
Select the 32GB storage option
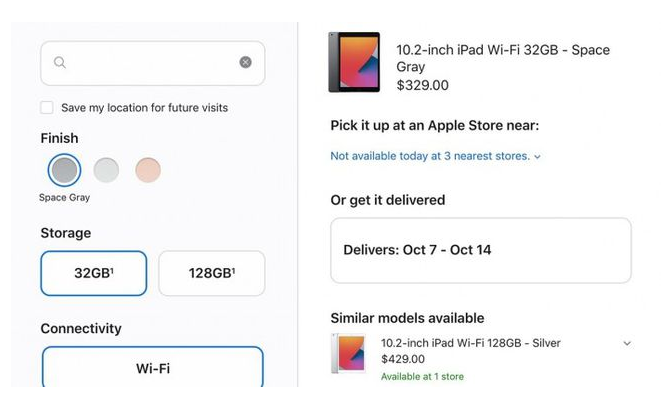click(x=93, y=273)
